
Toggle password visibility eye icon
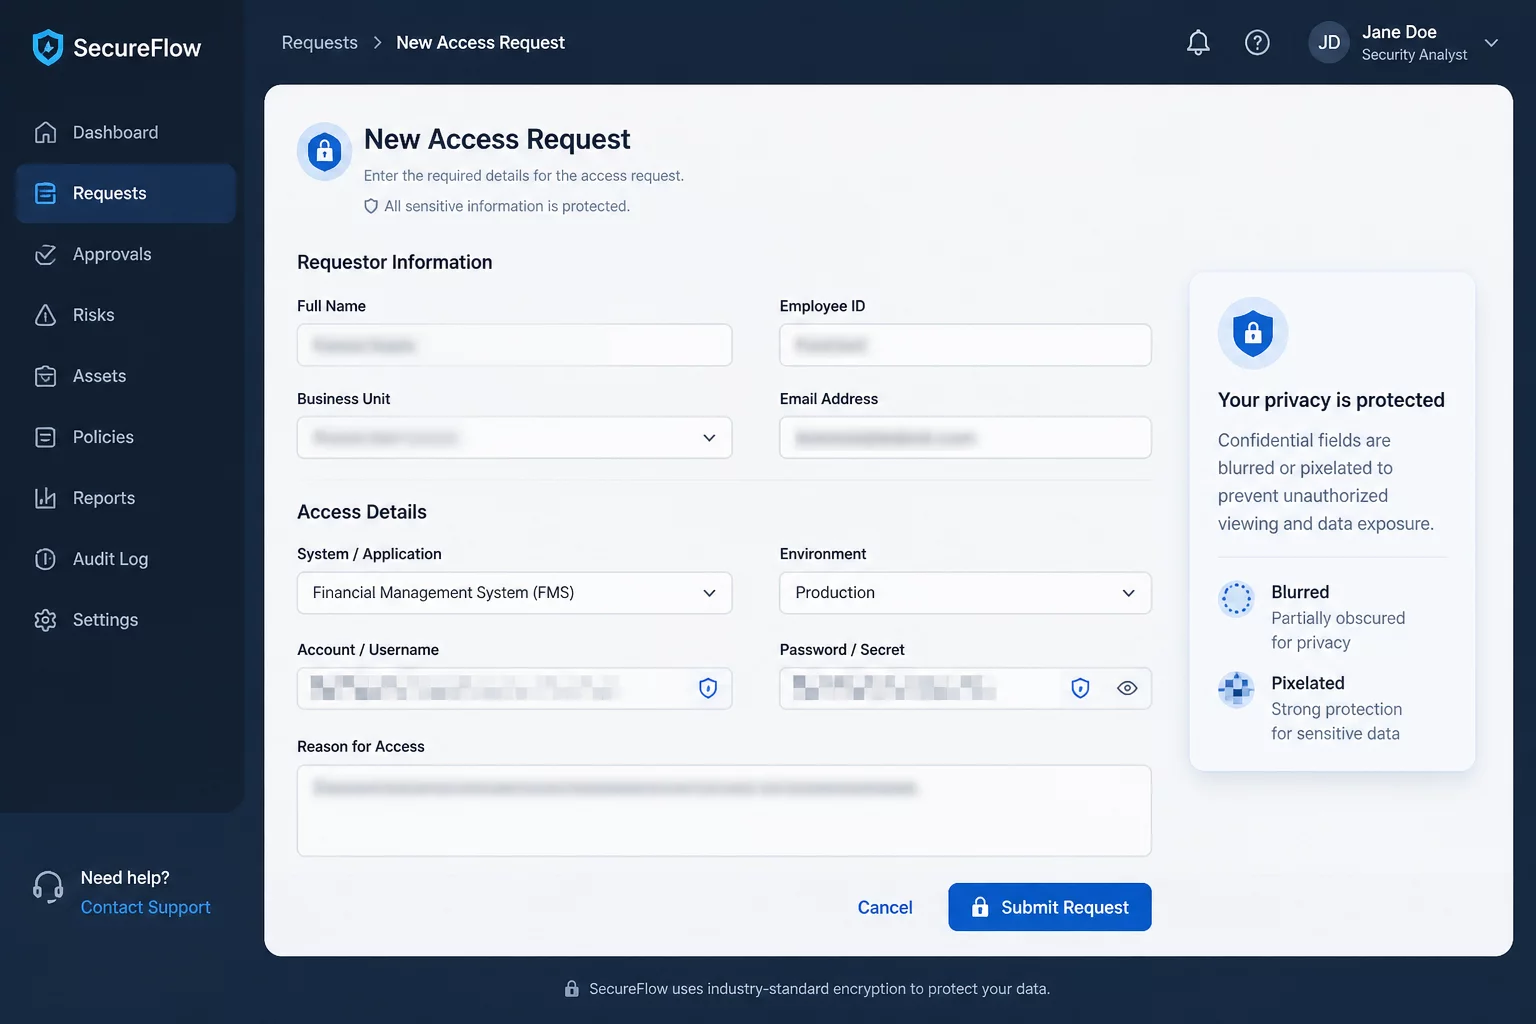click(x=1127, y=688)
